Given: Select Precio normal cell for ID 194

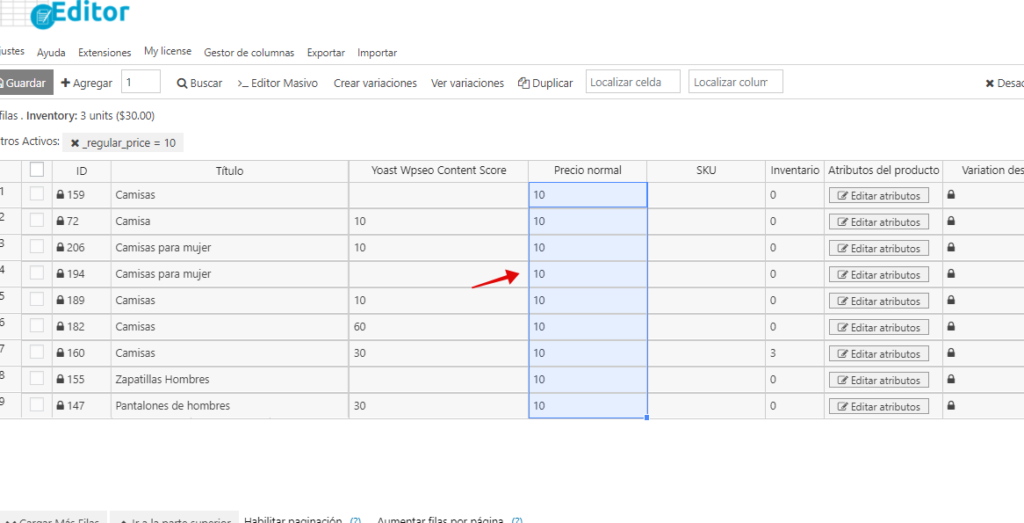Looking at the screenshot, I should (x=588, y=274).
